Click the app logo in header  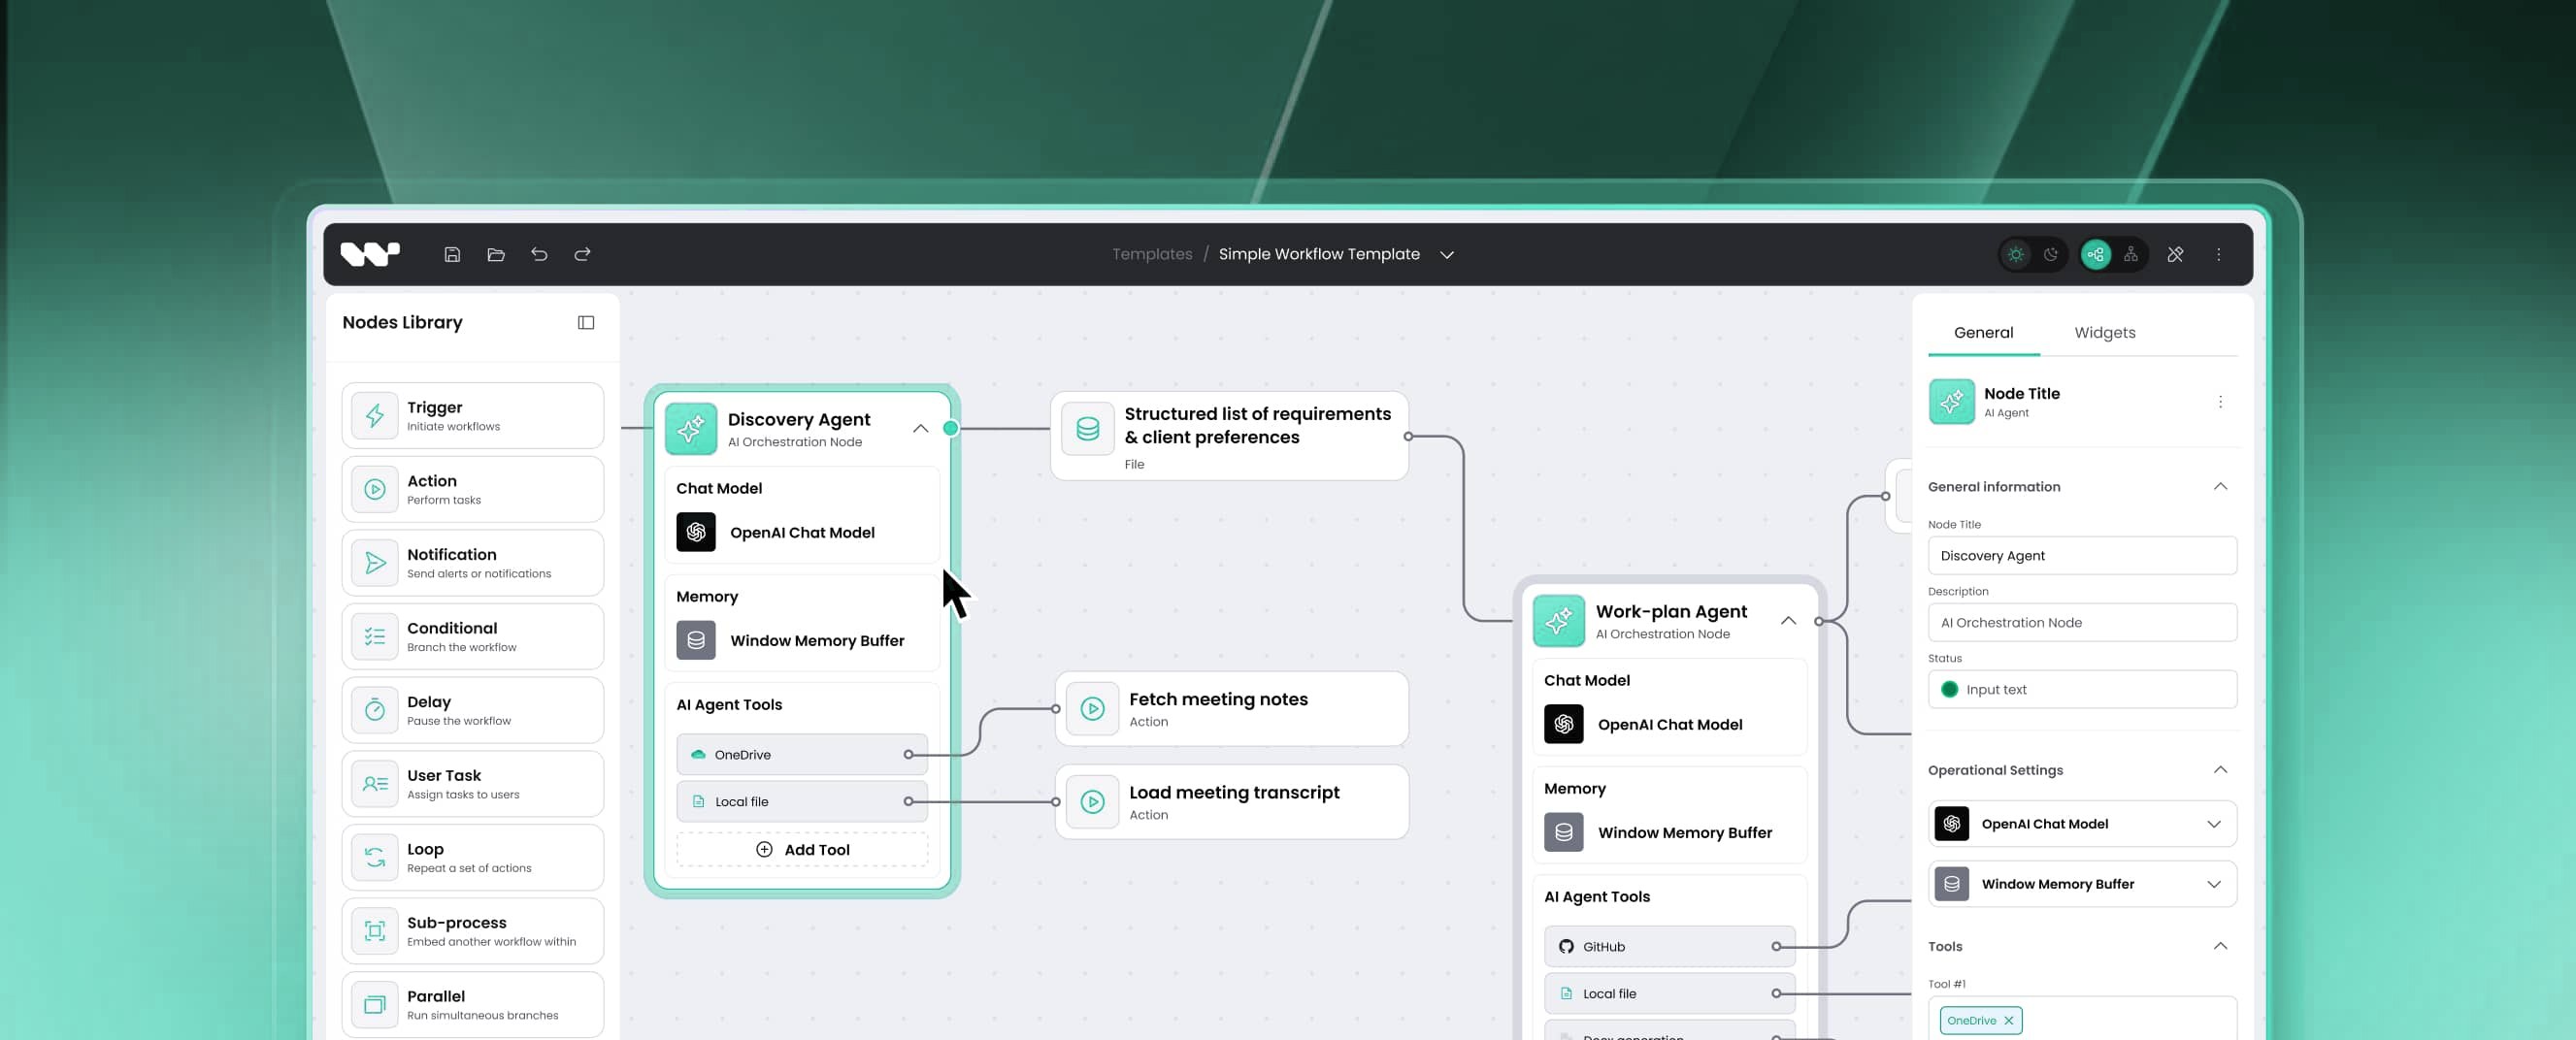click(370, 254)
